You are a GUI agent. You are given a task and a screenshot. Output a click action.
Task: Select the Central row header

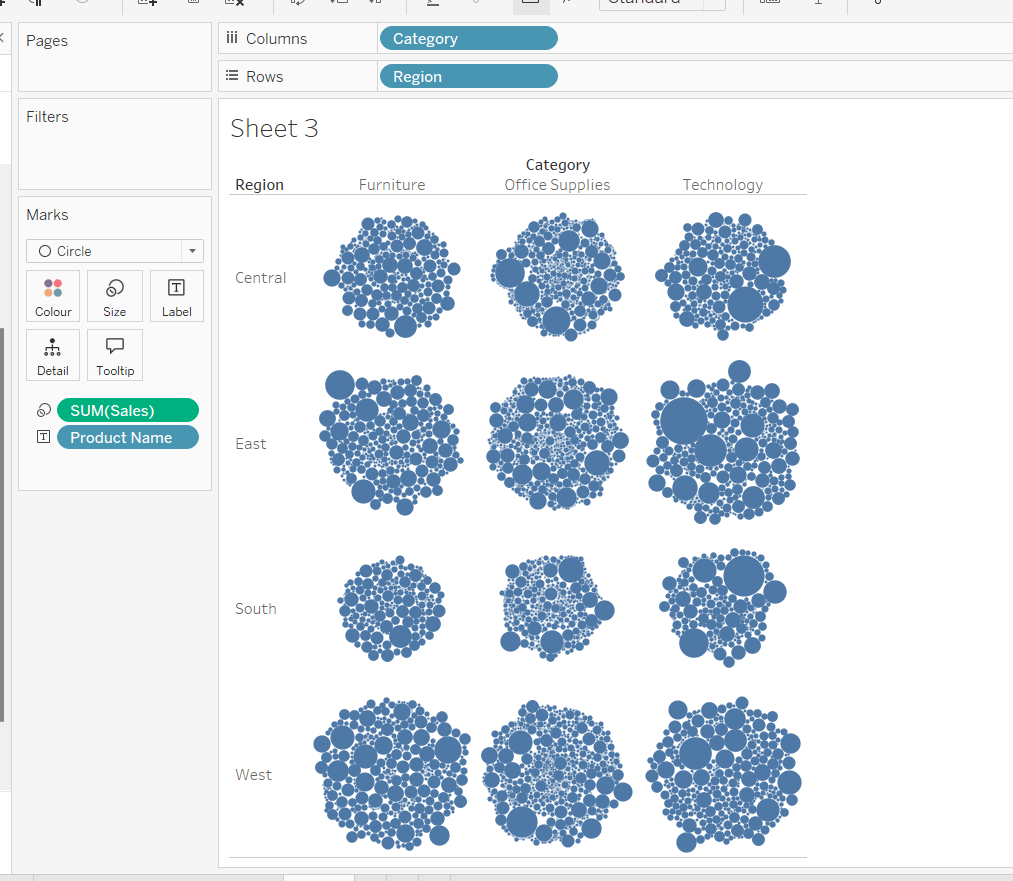click(x=261, y=278)
